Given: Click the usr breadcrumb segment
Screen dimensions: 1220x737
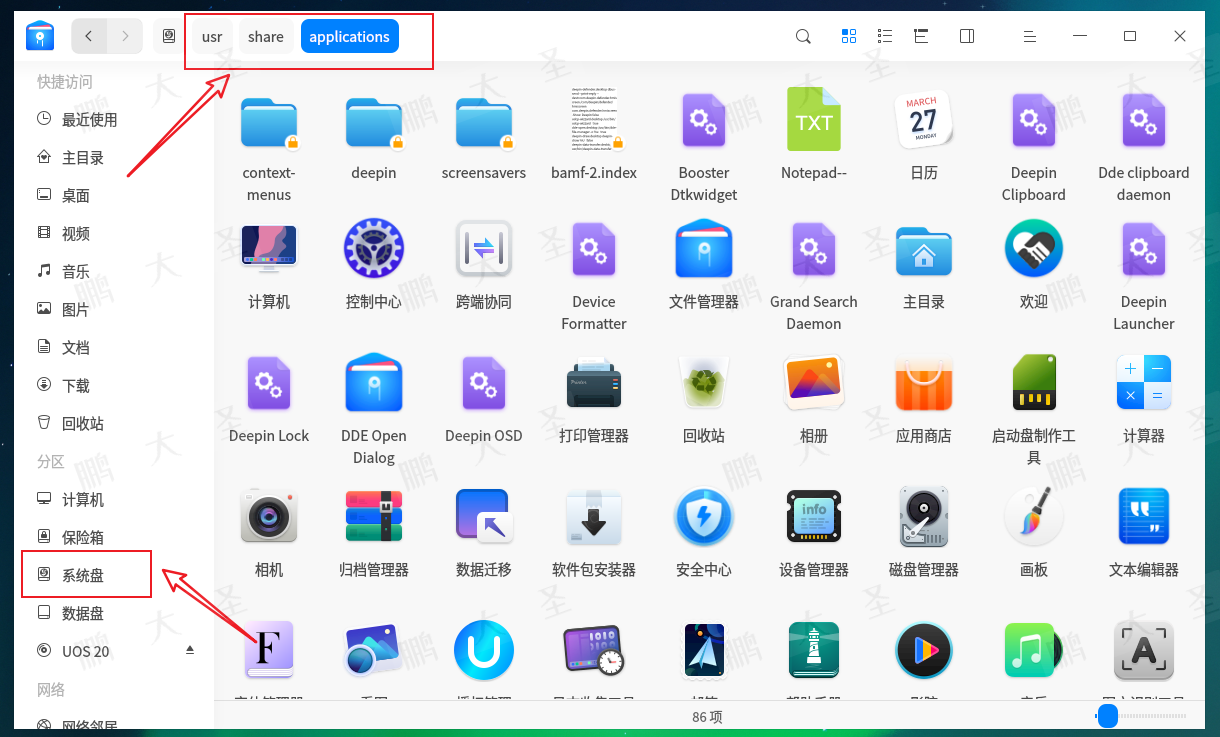Looking at the screenshot, I should pyautogui.click(x=212, y=36).
